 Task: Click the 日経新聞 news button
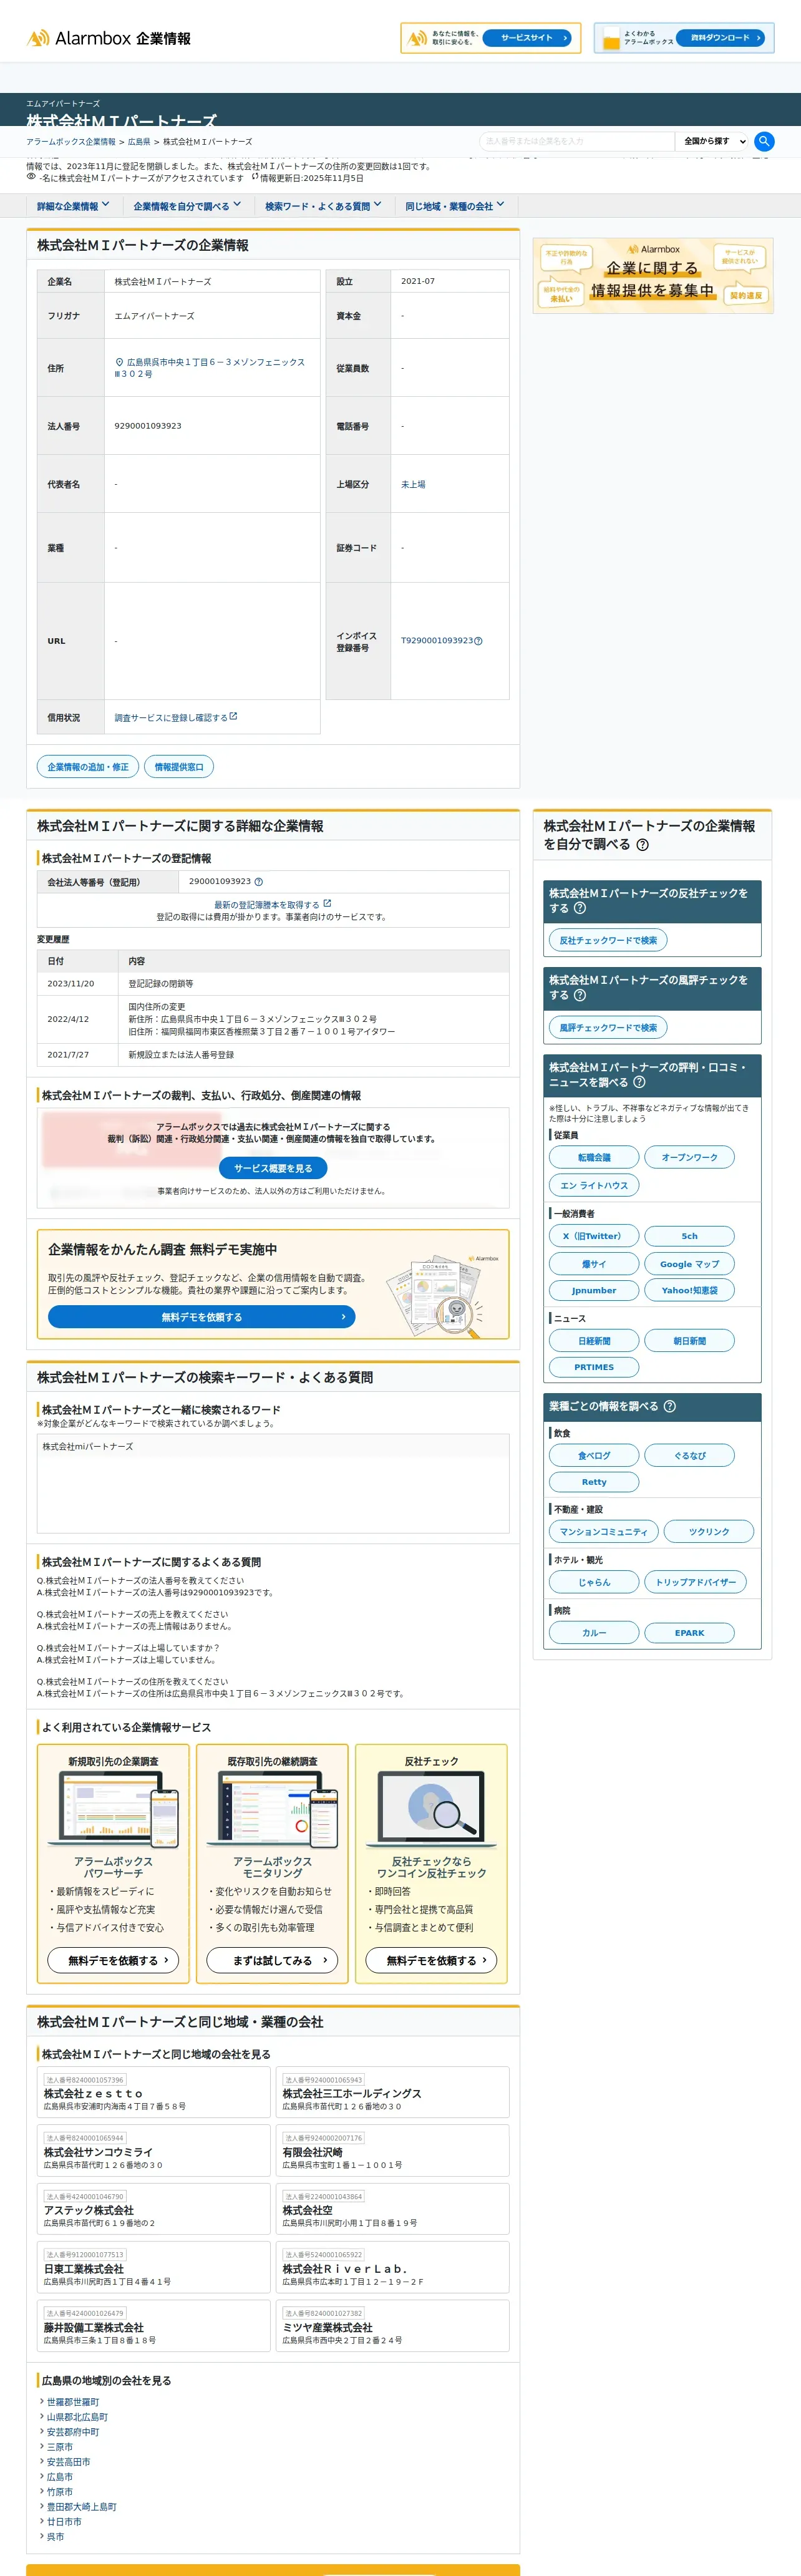click(594, 1341)
